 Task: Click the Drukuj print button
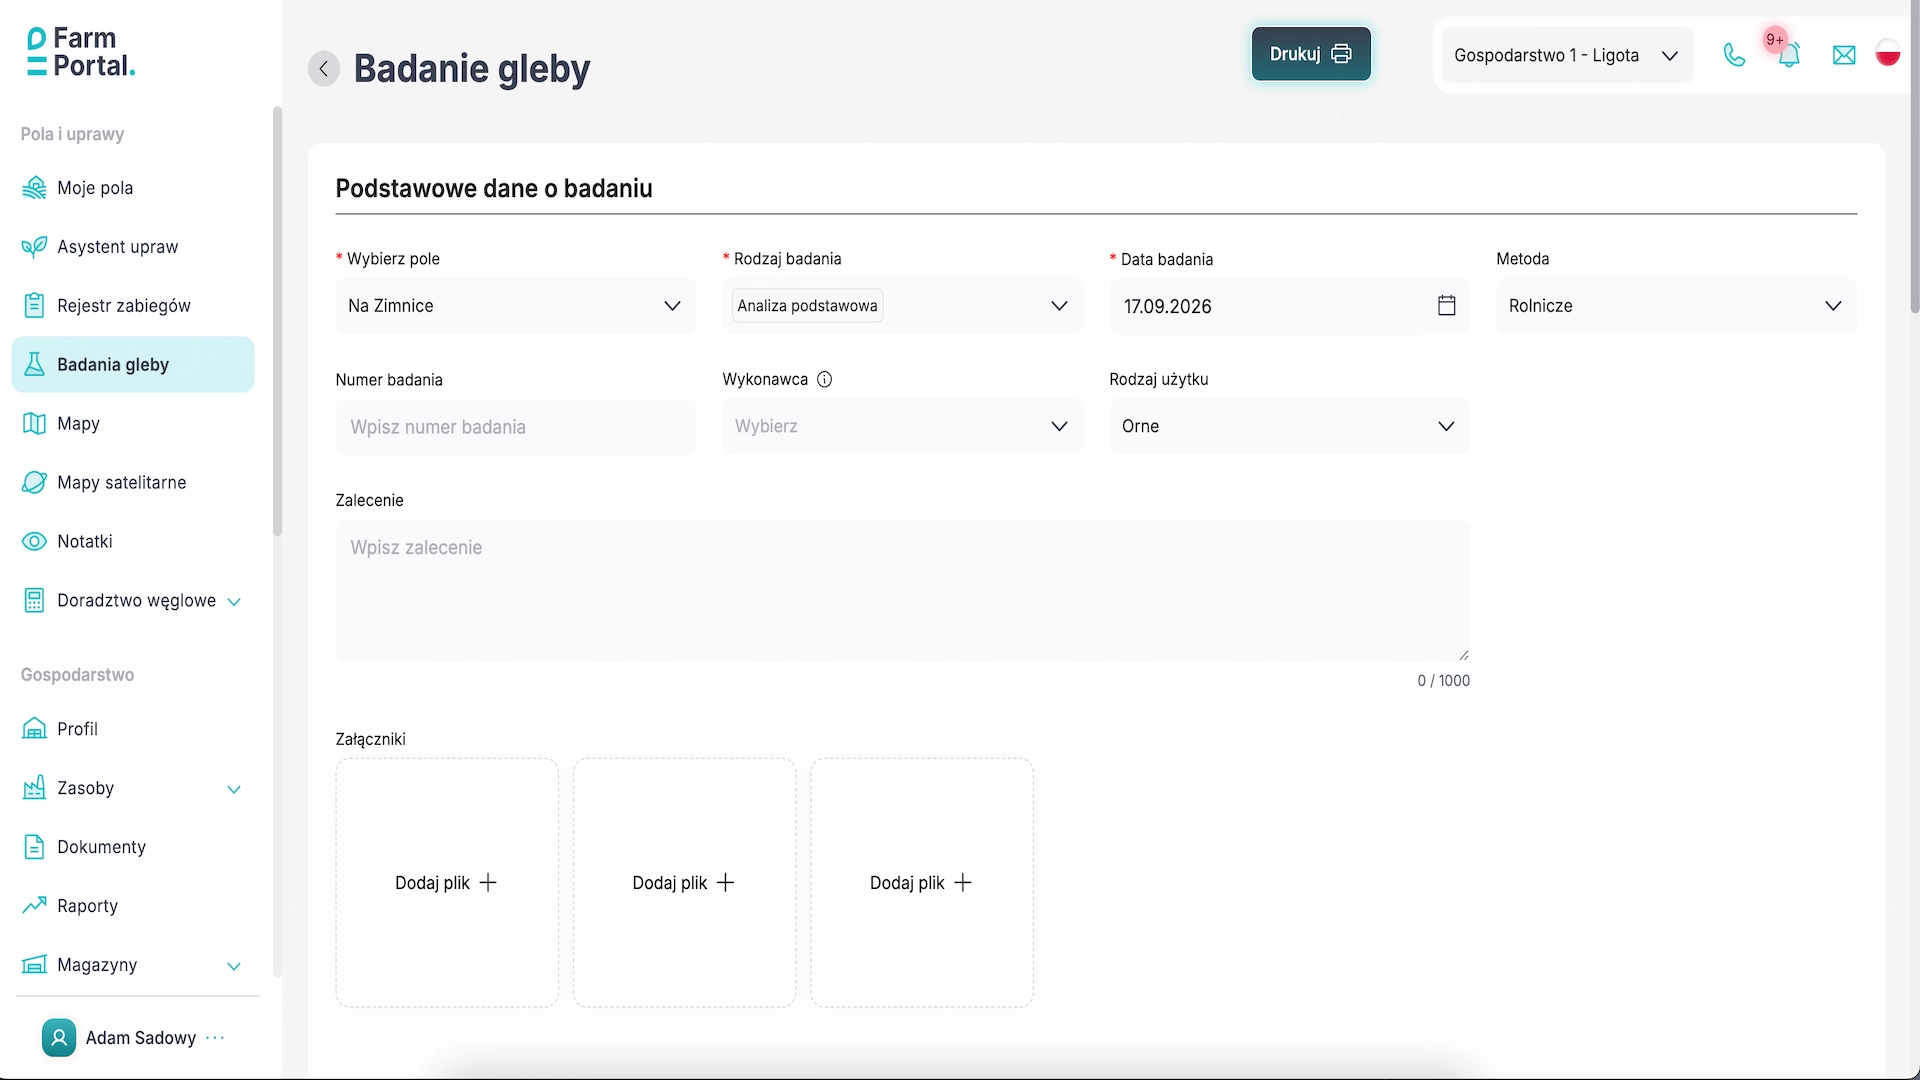tap(1311, 54)
